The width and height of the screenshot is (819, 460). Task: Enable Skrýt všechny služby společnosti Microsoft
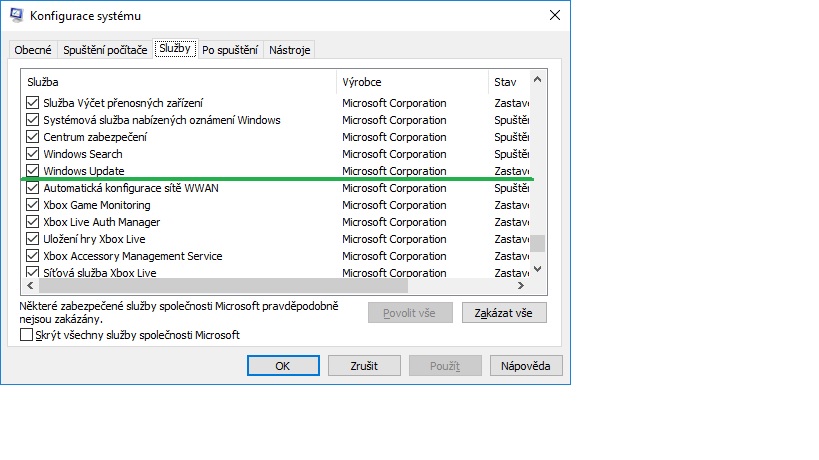27,335
